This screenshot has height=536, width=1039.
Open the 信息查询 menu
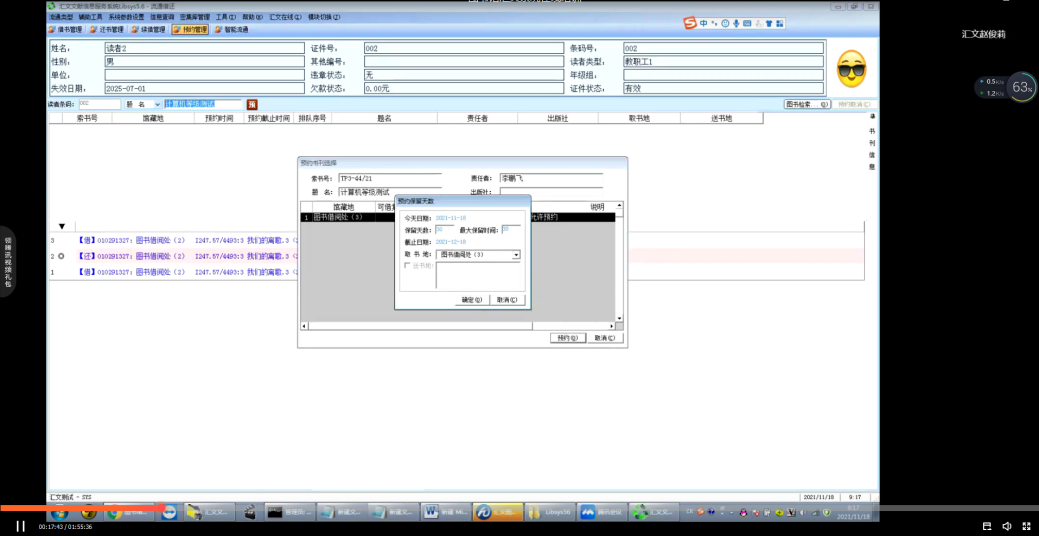pos(162,17)
